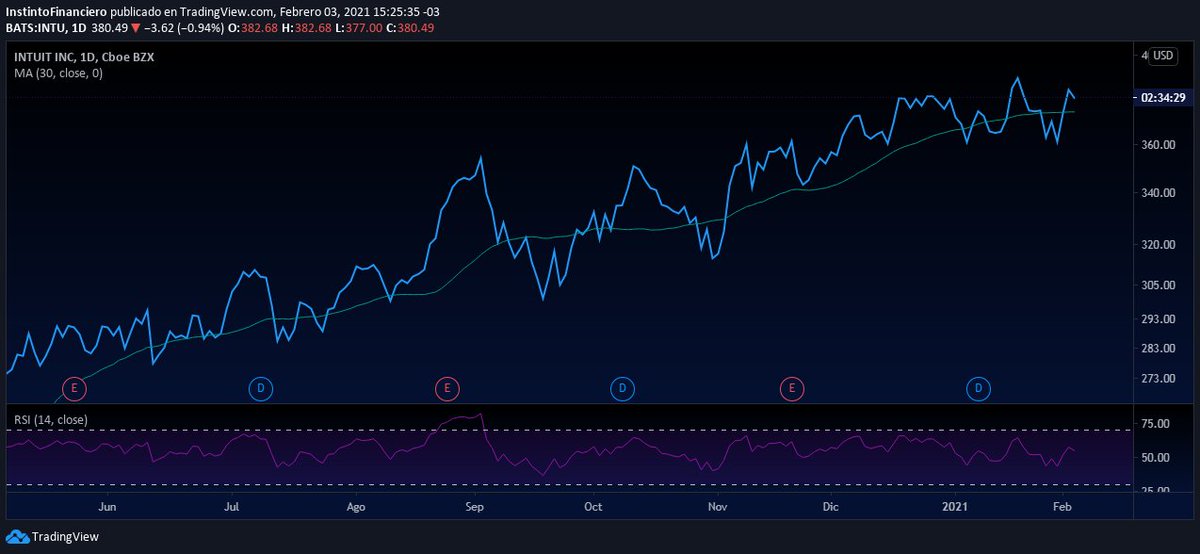Click the Jul label on time axis
The image size is (1200, 554).
[x=231, y=507]
